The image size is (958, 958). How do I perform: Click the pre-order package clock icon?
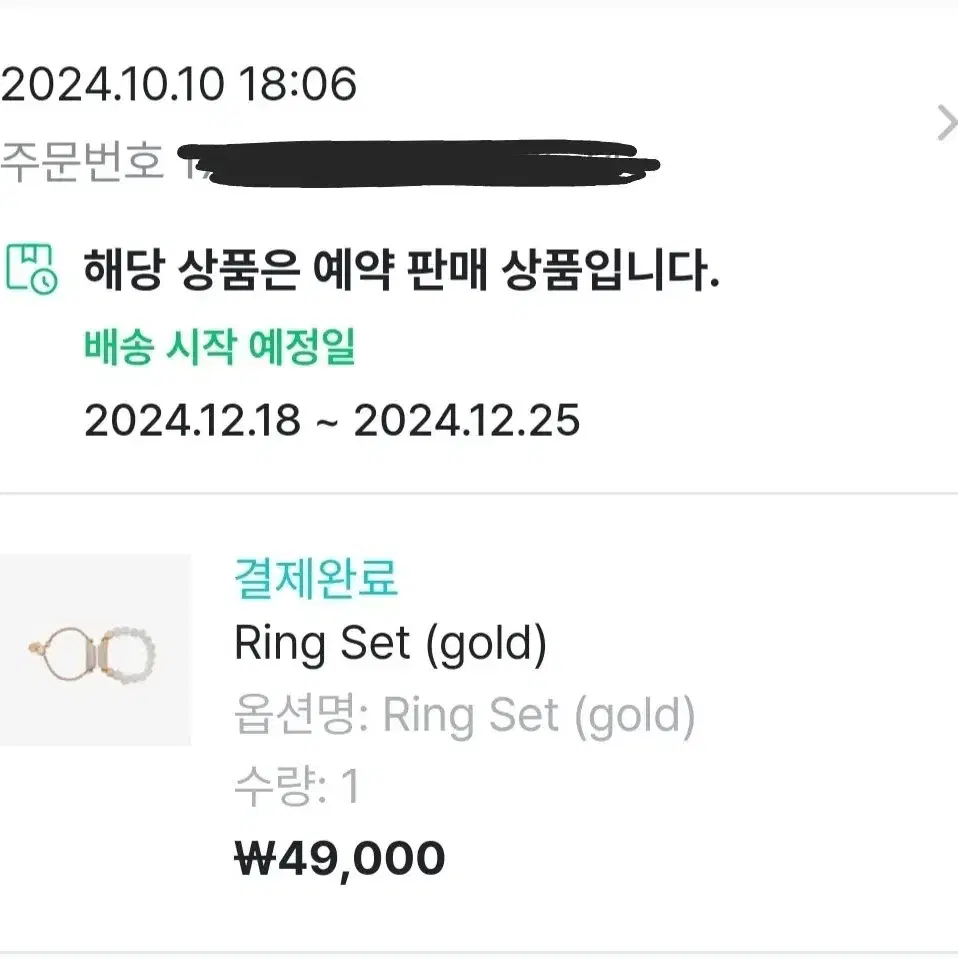[x=32, y=269]
